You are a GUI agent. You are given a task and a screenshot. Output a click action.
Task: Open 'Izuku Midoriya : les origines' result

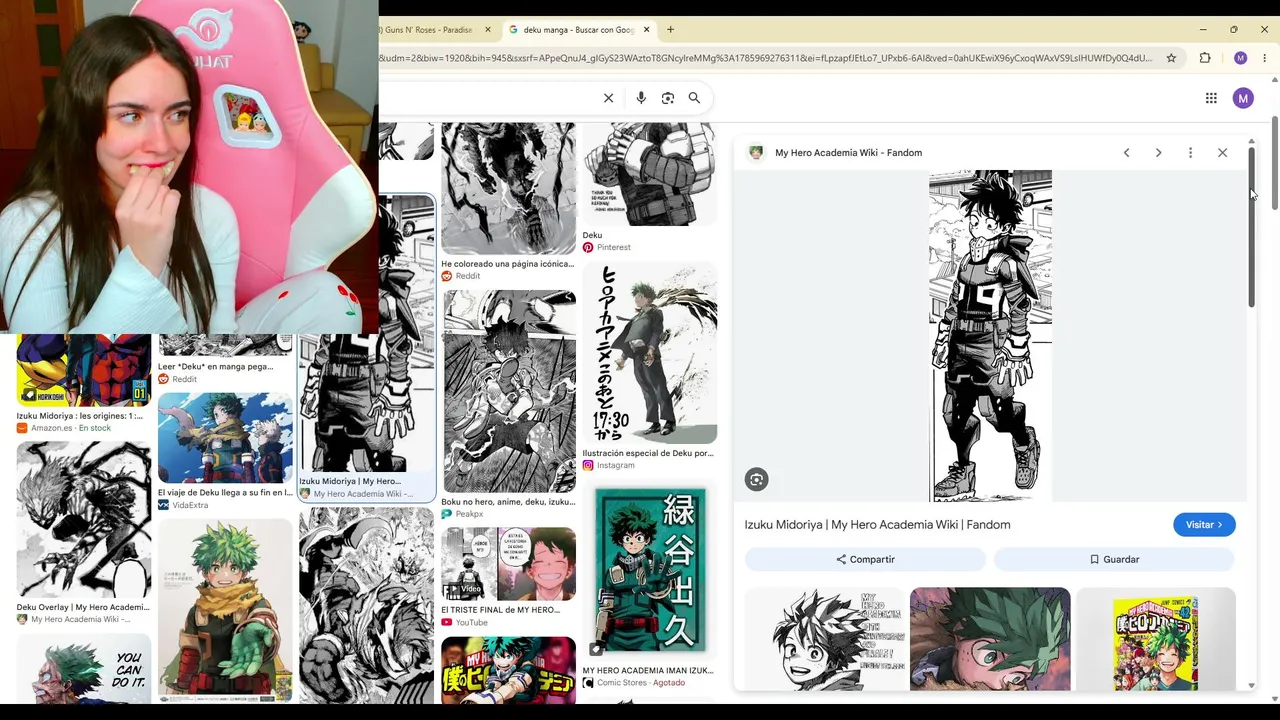pos(80,416)
